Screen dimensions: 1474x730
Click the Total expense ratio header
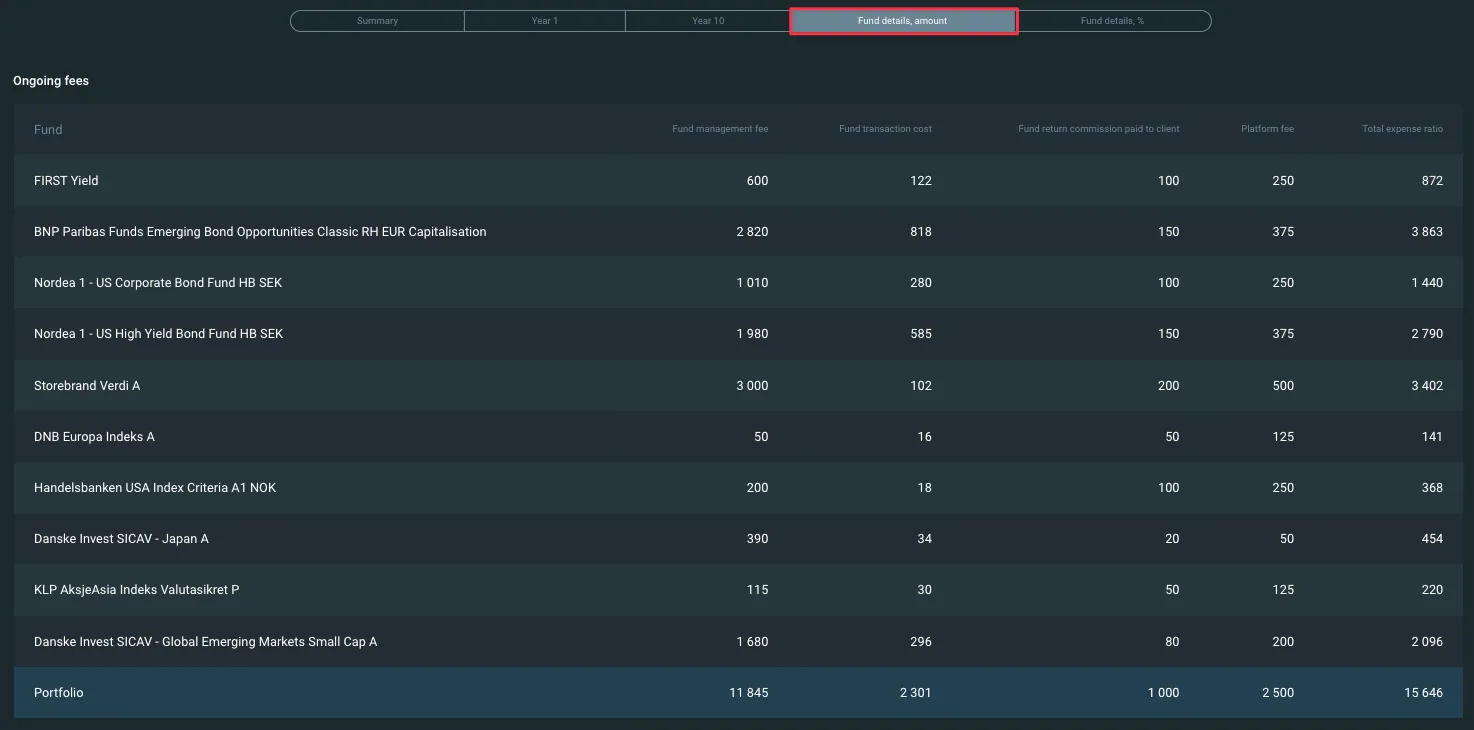1402,129
